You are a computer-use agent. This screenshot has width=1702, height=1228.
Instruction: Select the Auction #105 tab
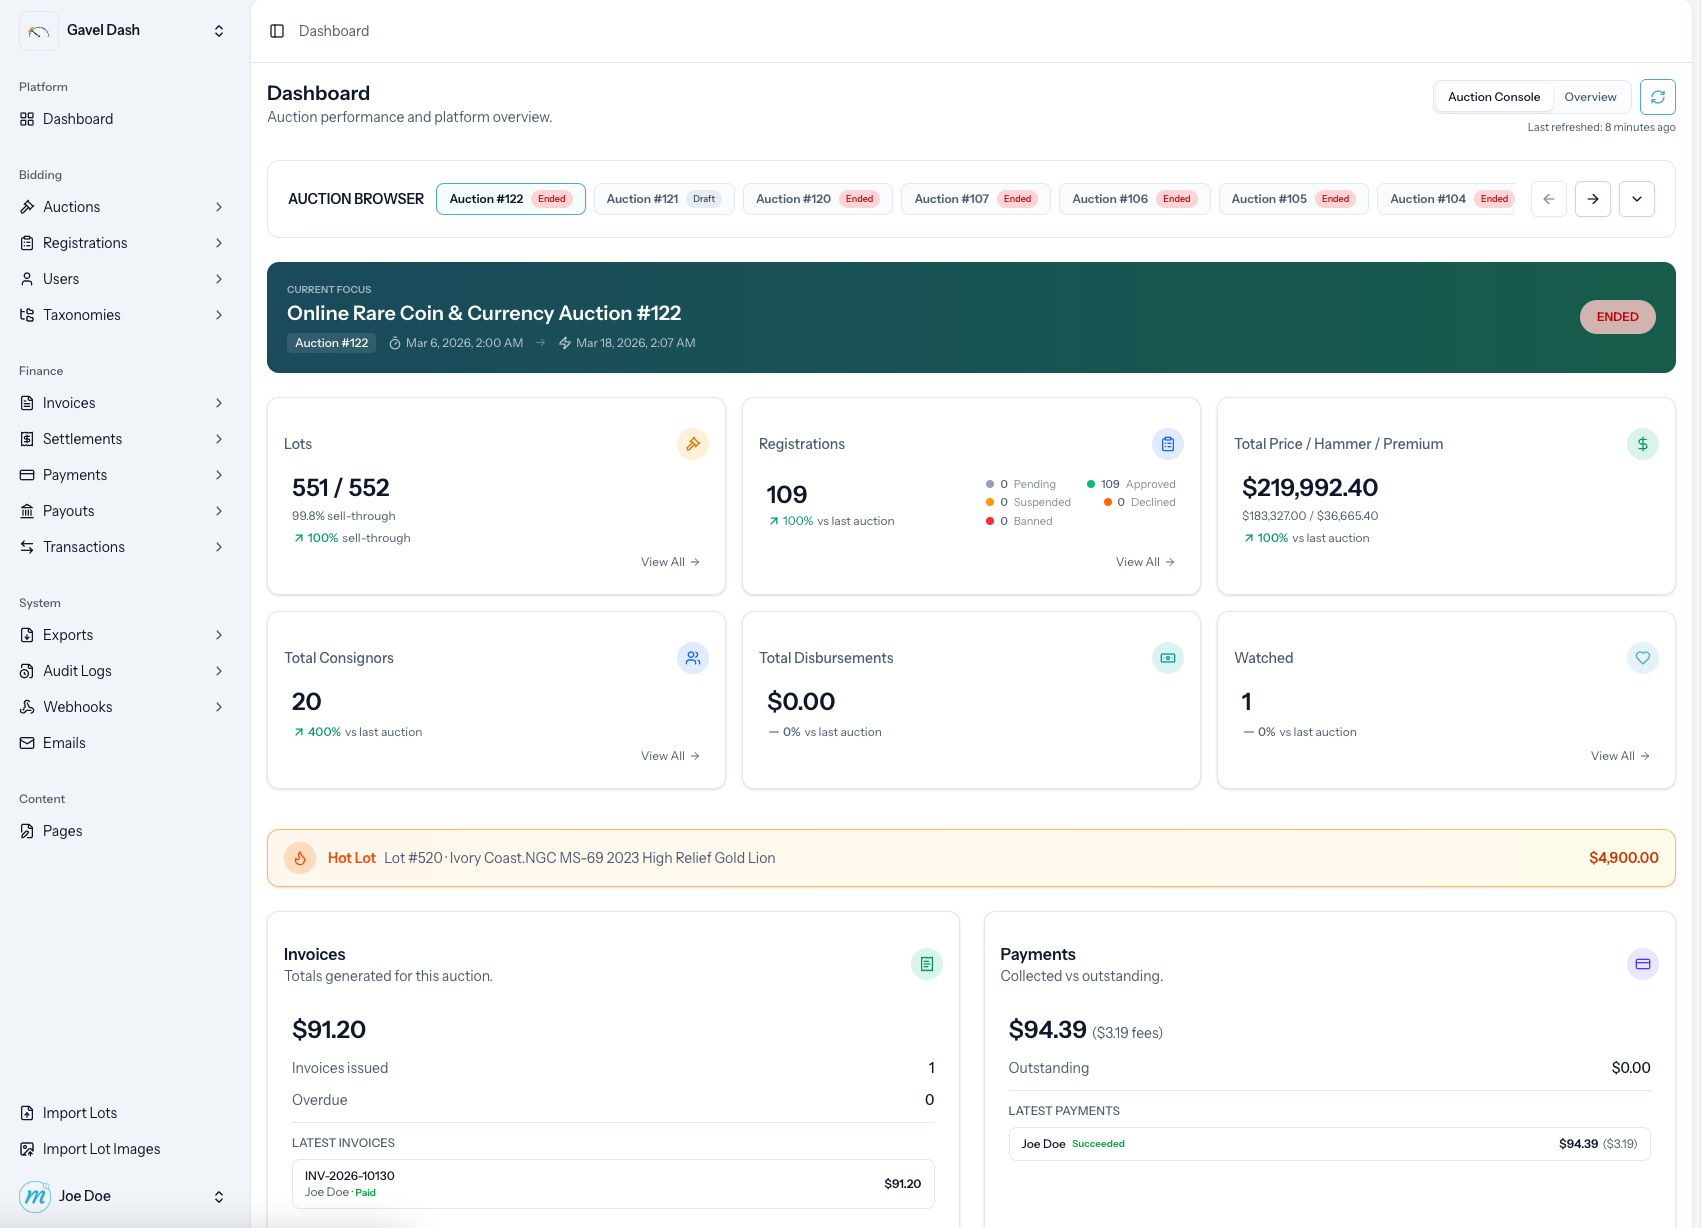pyautogui.click(x=1294, y=199)
